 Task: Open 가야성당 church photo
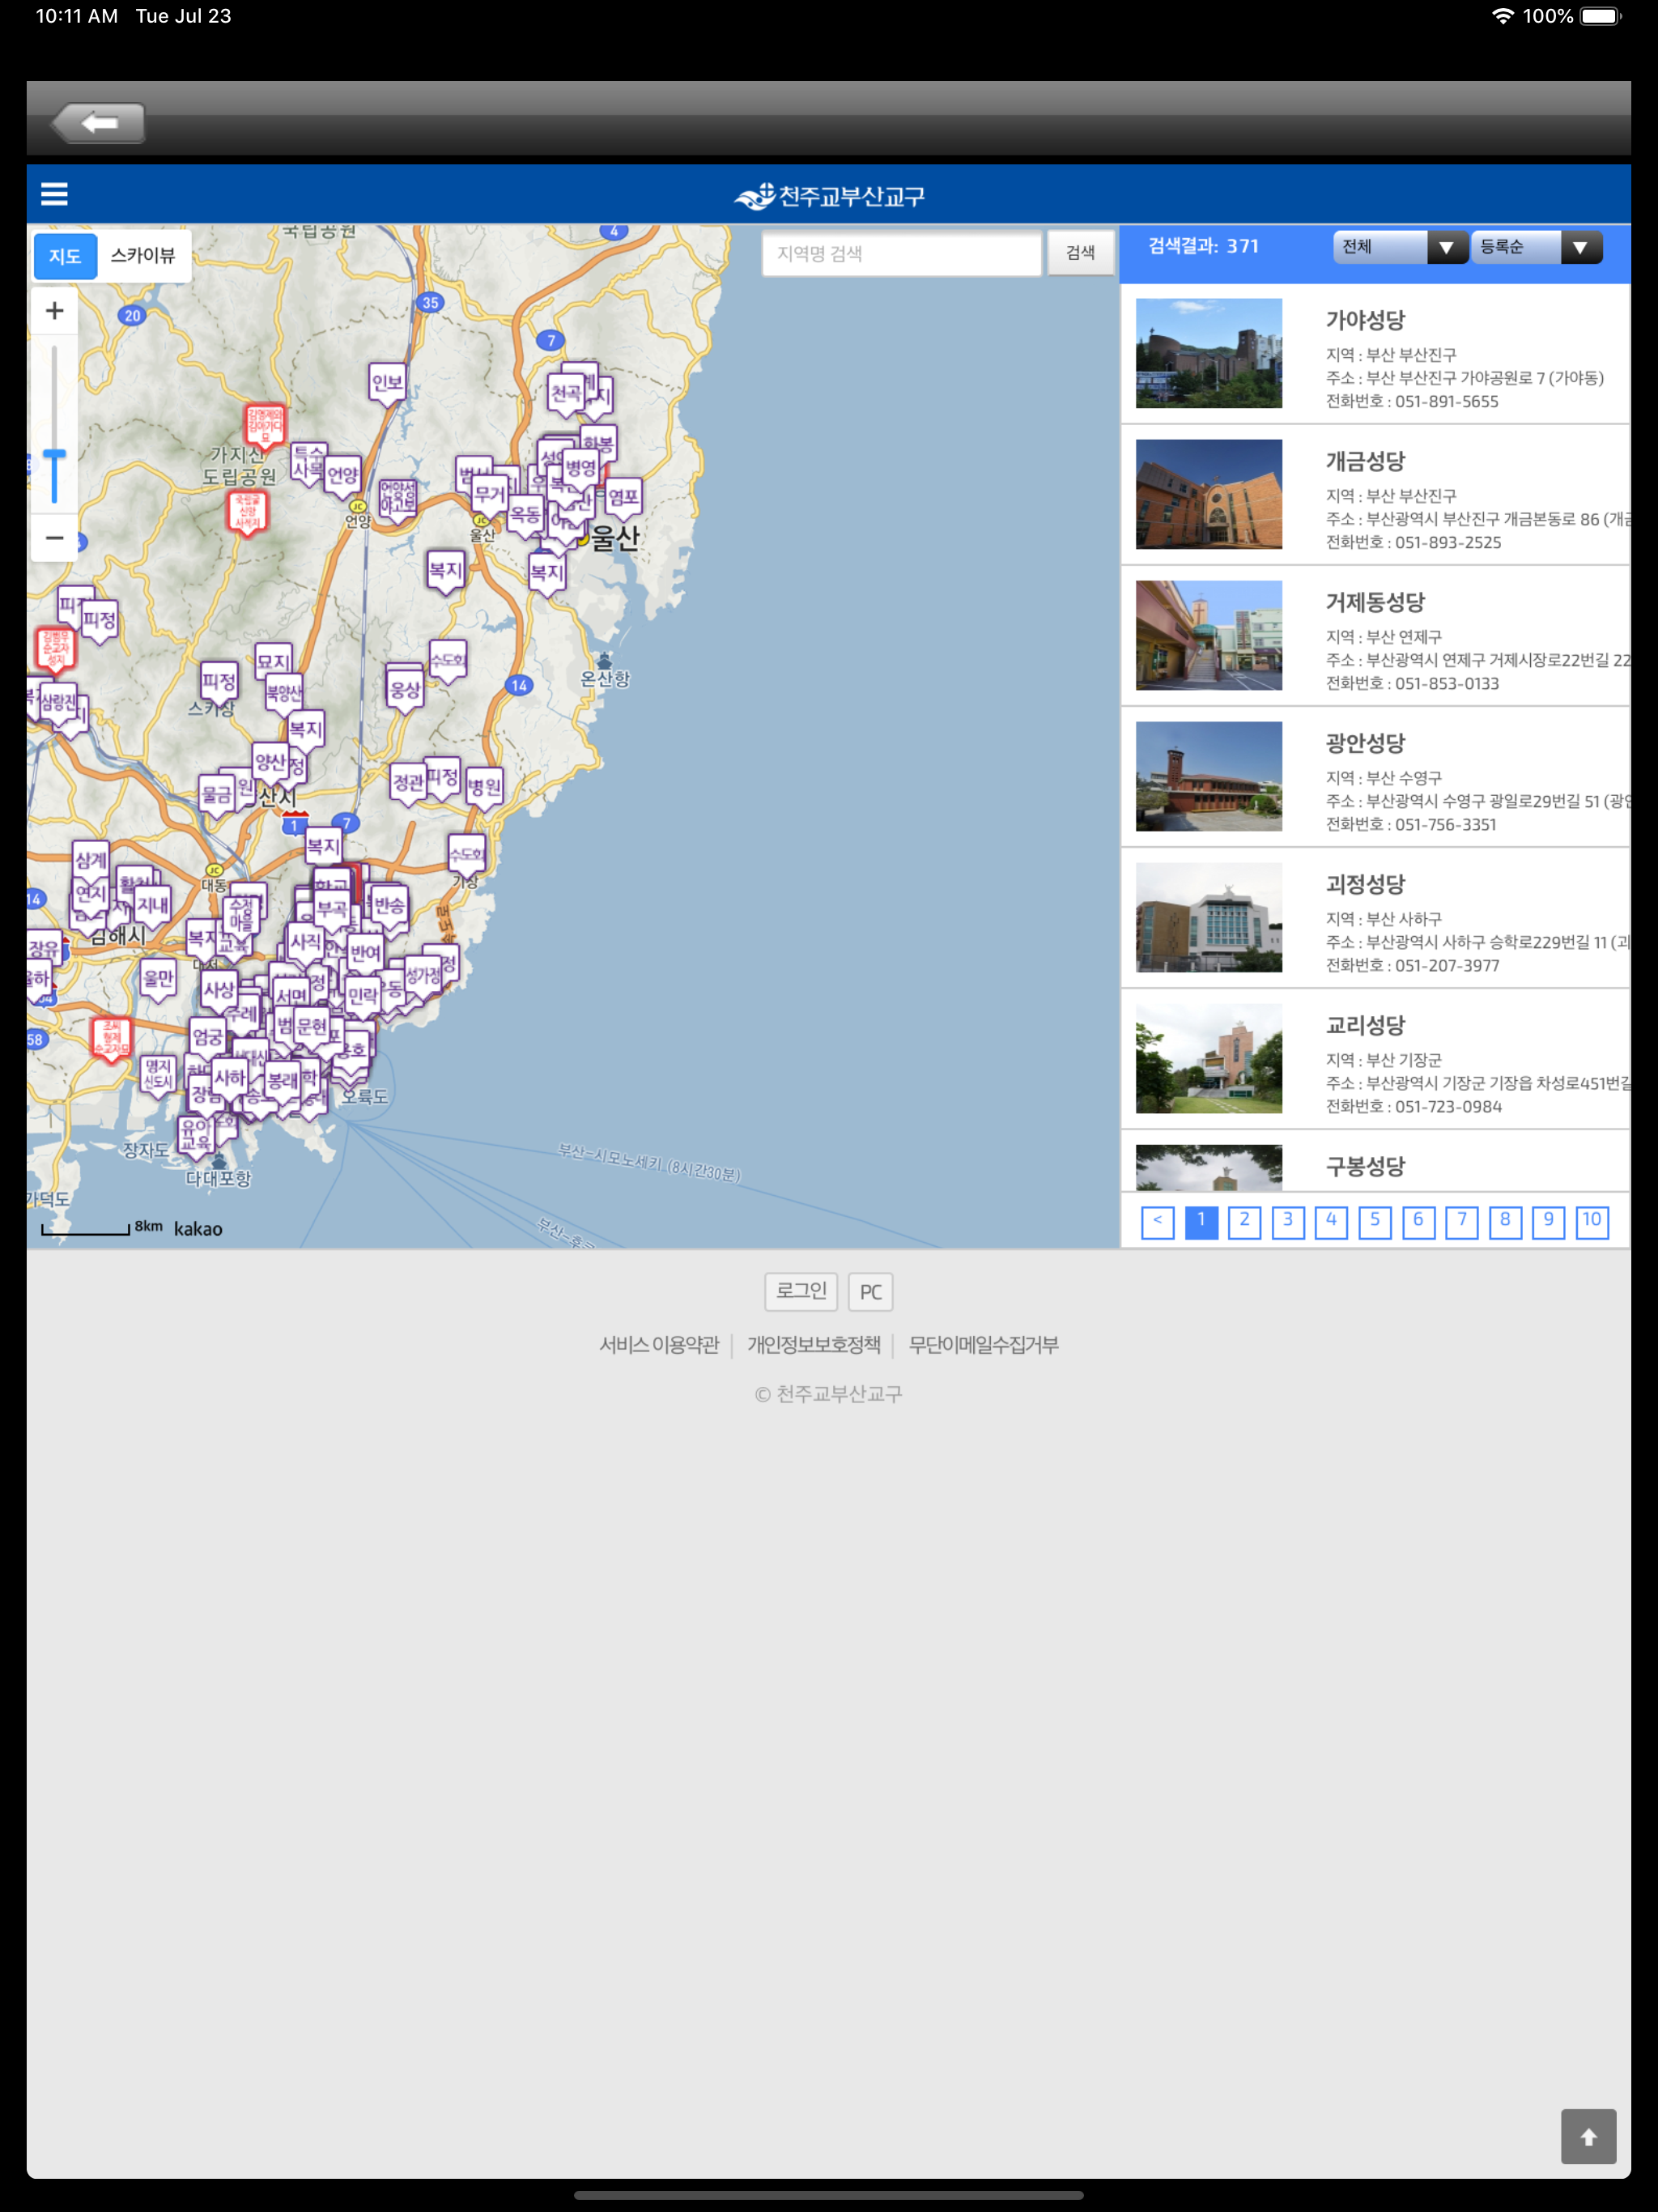click(x=1208, y=353)
